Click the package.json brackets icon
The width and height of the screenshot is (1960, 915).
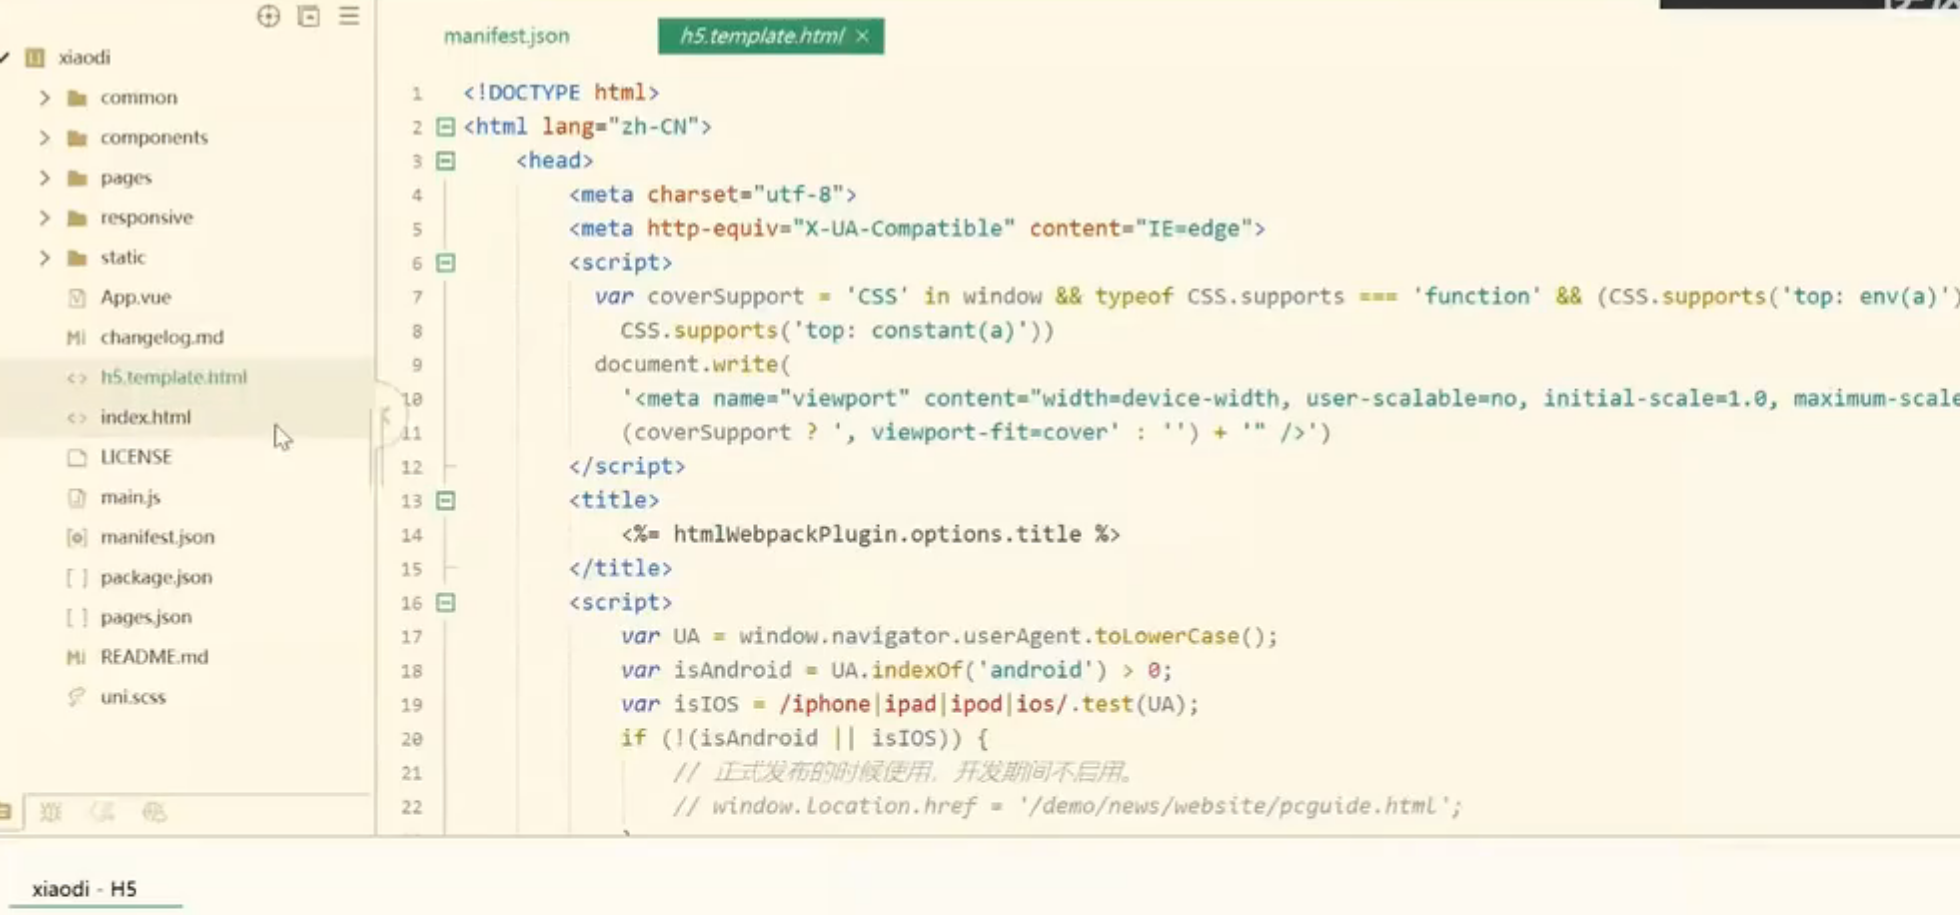(x=77, y=577)
